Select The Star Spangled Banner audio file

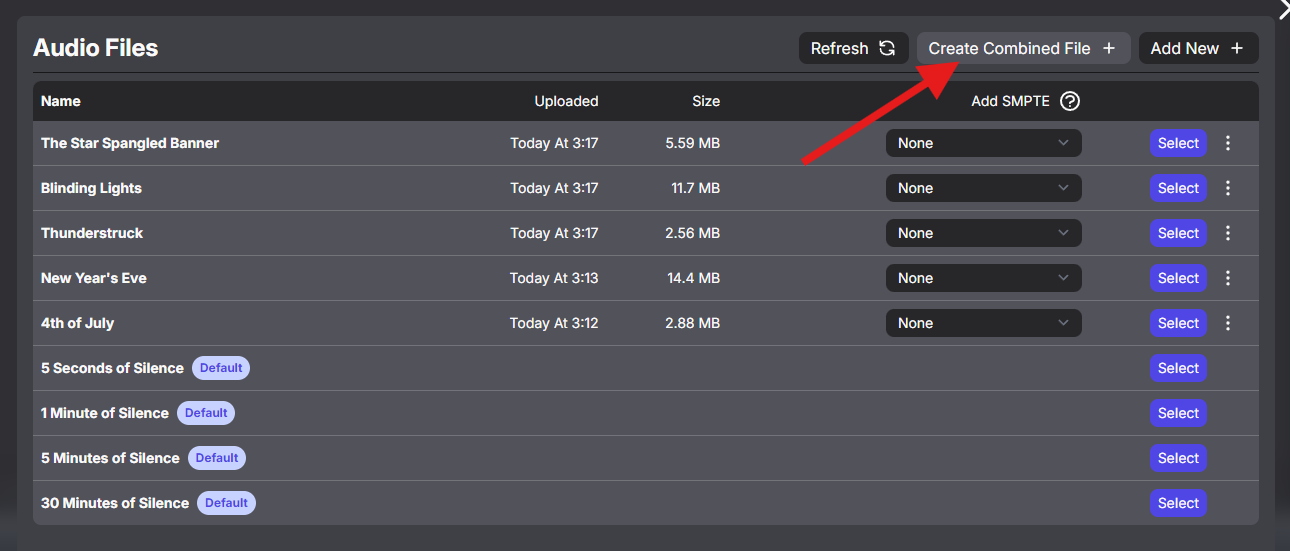pyautogui.click(x=1178, y=143)
